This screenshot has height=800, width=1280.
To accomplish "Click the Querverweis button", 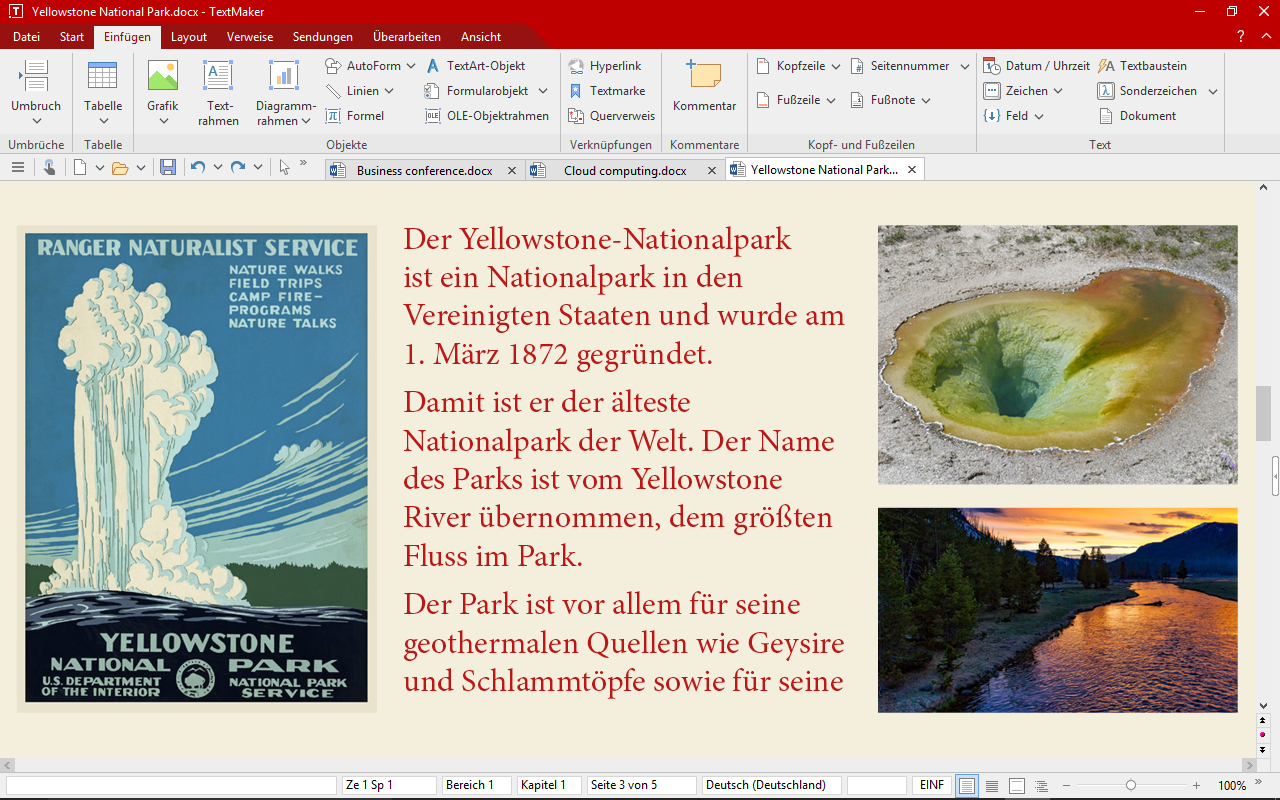I will click(x=612, y=116).
